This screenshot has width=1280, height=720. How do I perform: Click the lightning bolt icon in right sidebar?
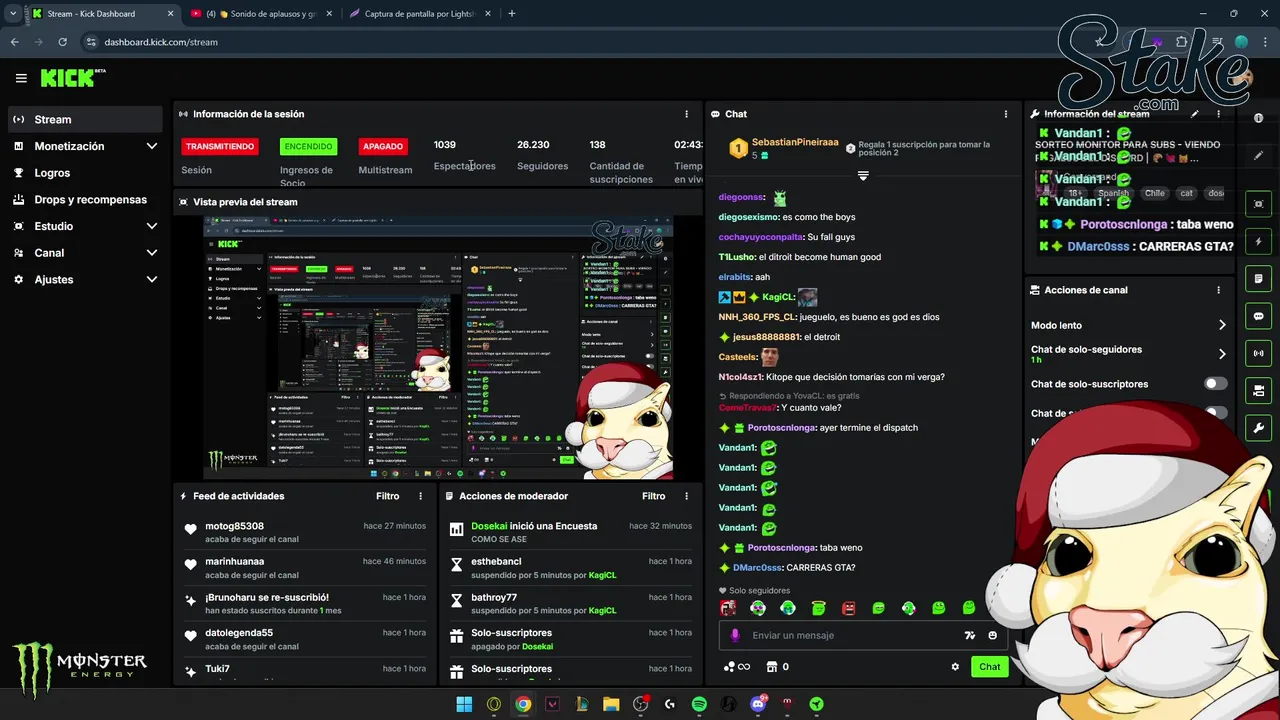tap(1259, 241)
